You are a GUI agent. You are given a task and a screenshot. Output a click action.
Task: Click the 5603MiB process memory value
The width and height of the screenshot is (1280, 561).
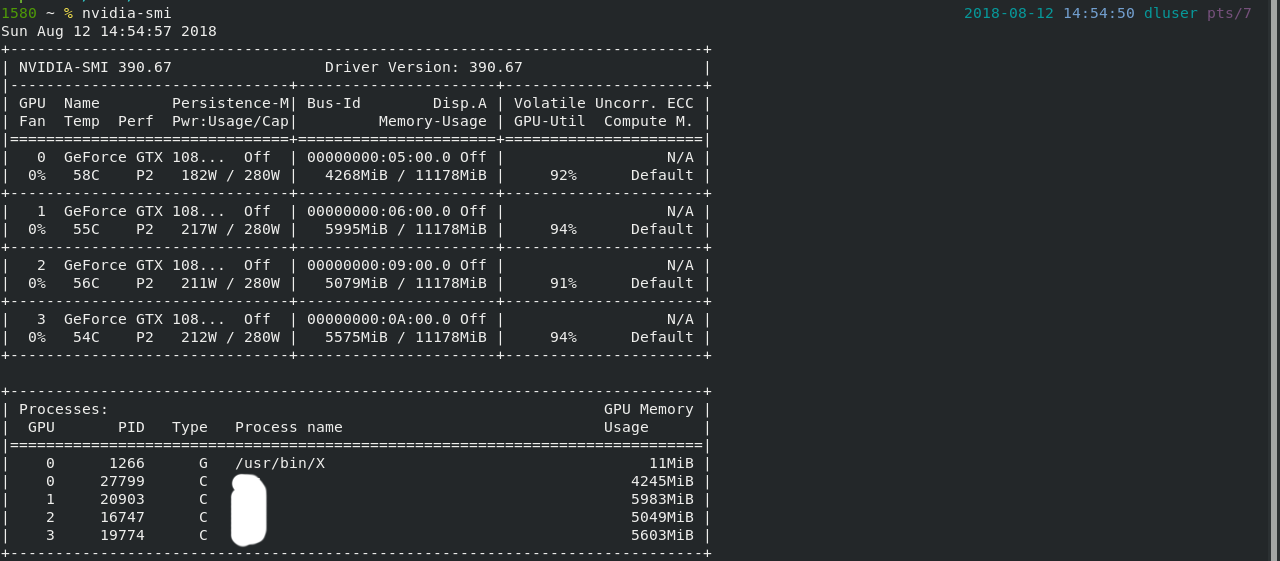(x=662, y=535)
